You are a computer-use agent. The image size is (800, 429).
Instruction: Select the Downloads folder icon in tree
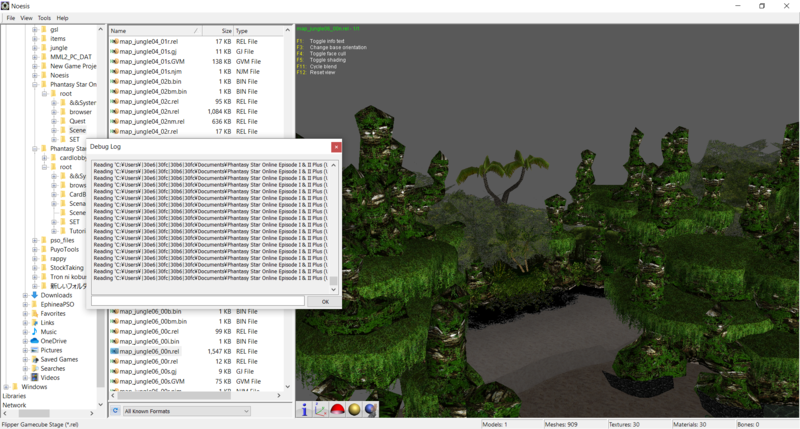click(34, 295)
